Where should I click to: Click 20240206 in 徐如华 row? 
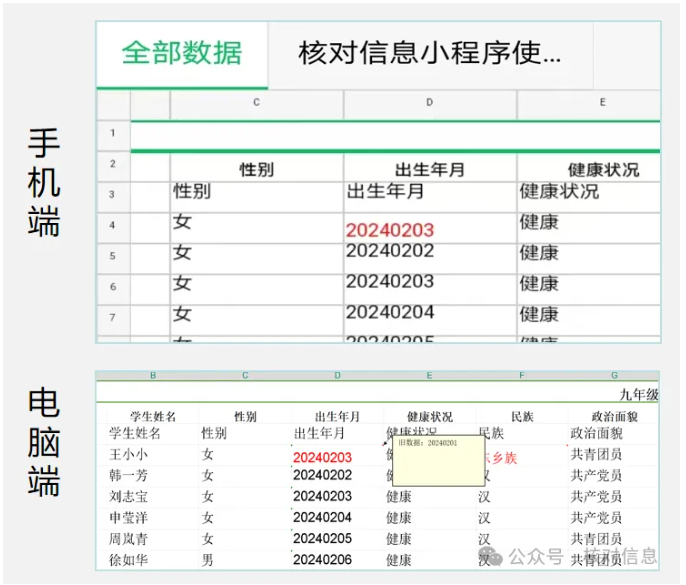337,560
